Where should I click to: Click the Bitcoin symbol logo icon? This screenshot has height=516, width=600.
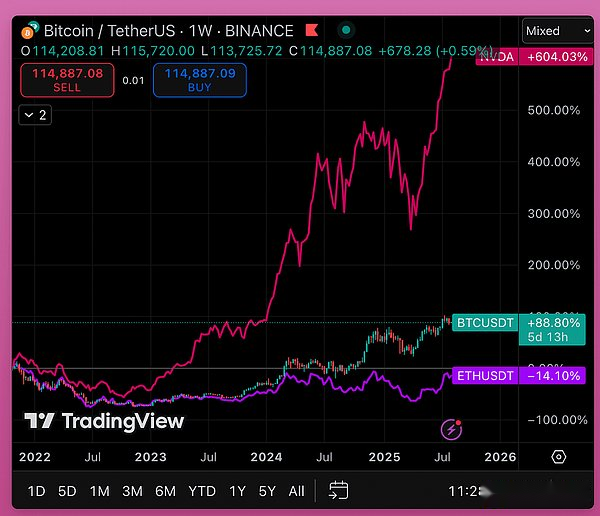point(29,31)
